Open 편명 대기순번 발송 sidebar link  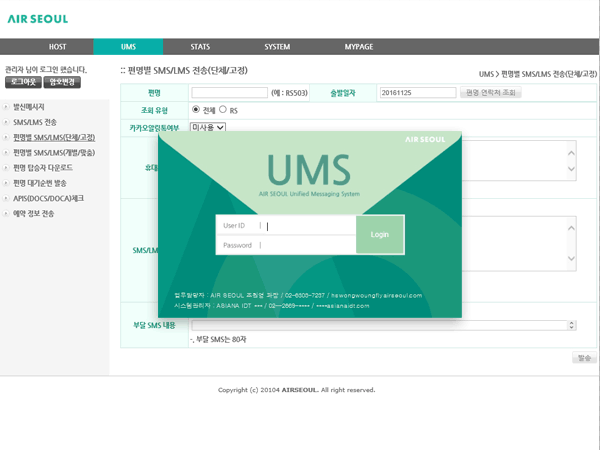40,183
